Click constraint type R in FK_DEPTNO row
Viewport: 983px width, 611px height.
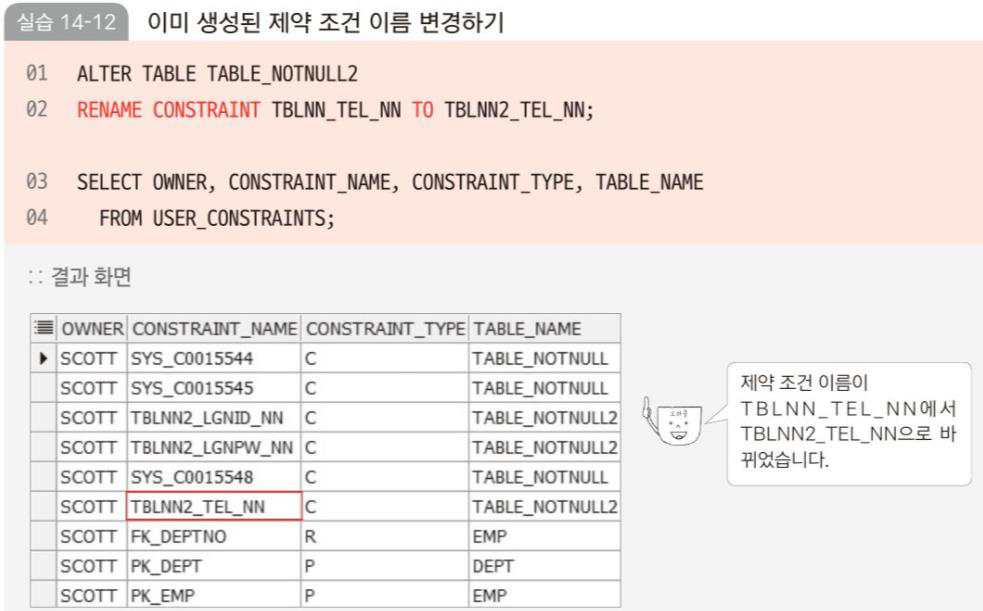point(385,536)
